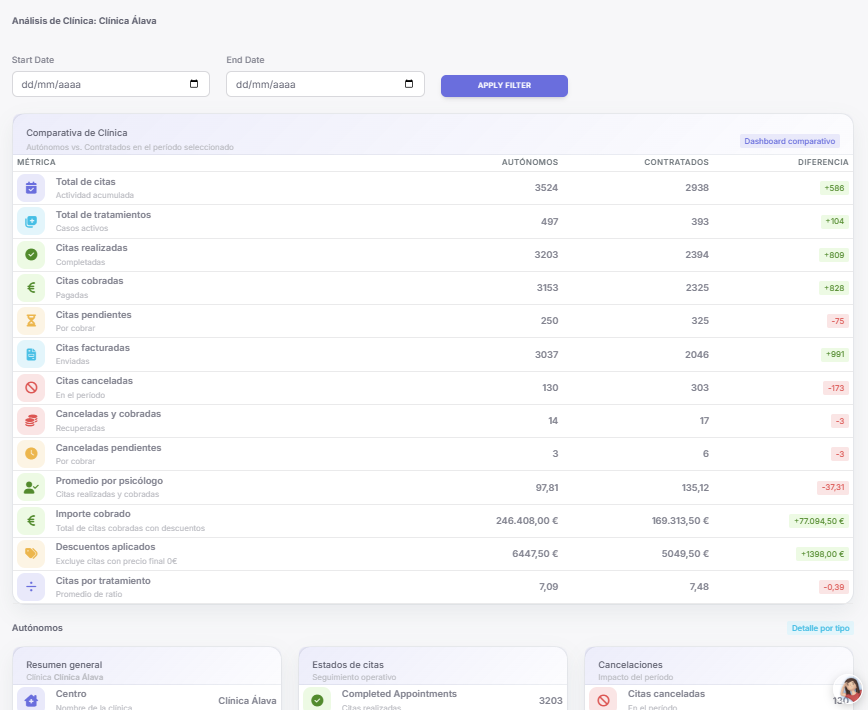Click the division icon for Citas por tratamiento
This screenshot has width=868, height=710.
(x=31, y=586)
